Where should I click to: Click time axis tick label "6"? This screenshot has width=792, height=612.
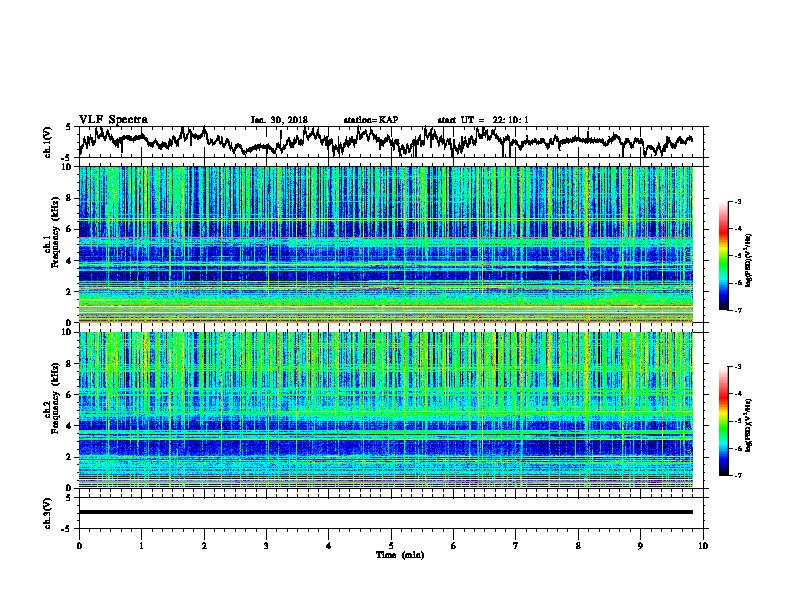click(x=454, y=546)
